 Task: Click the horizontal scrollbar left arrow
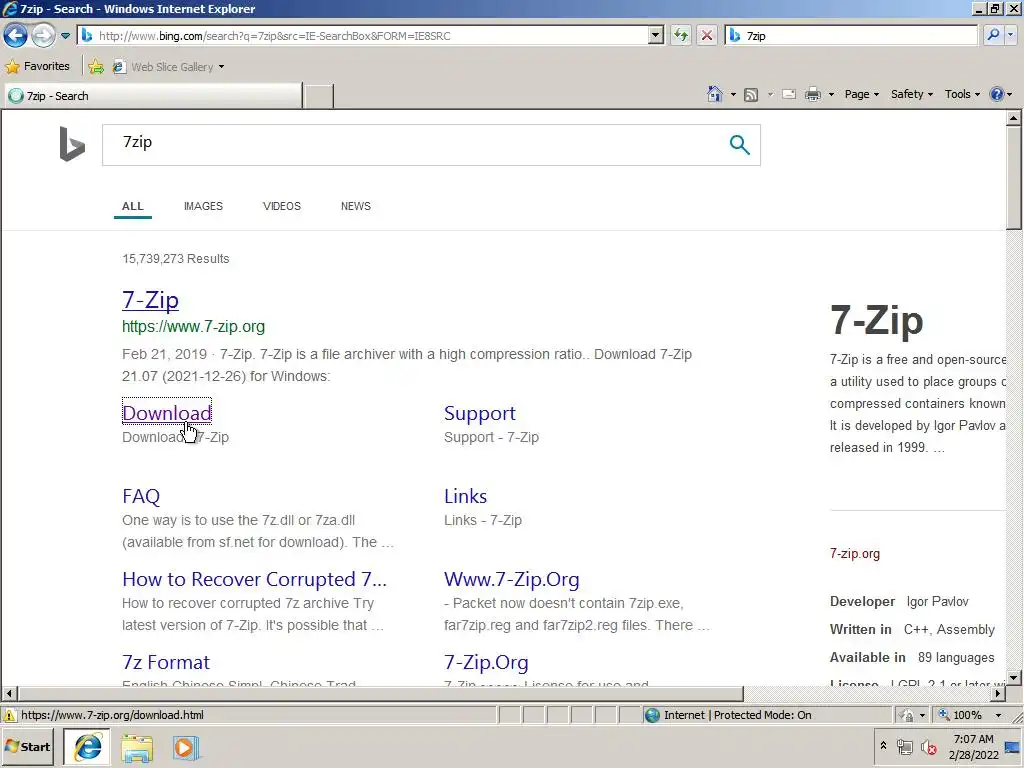pyautogui.click(x=9, y=693)
